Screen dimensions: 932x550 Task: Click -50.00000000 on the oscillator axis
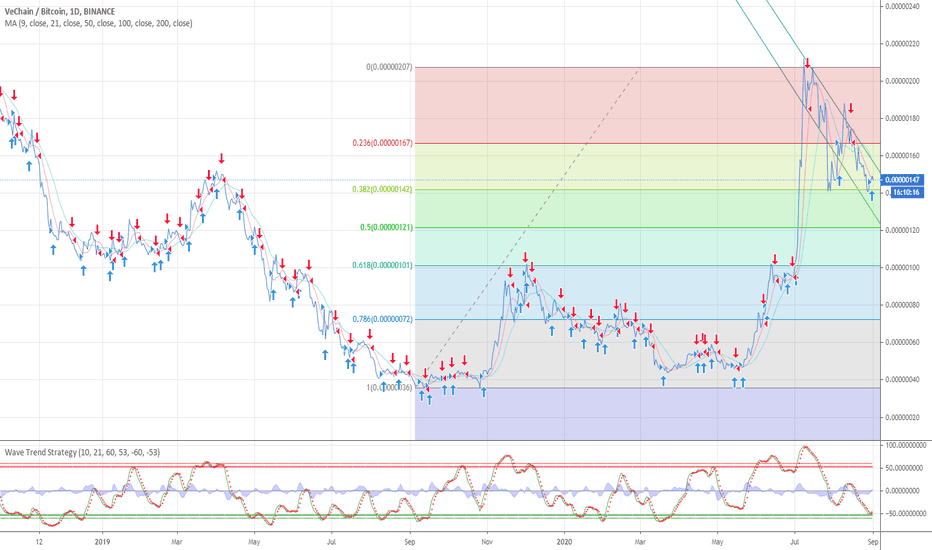[905, 513]
